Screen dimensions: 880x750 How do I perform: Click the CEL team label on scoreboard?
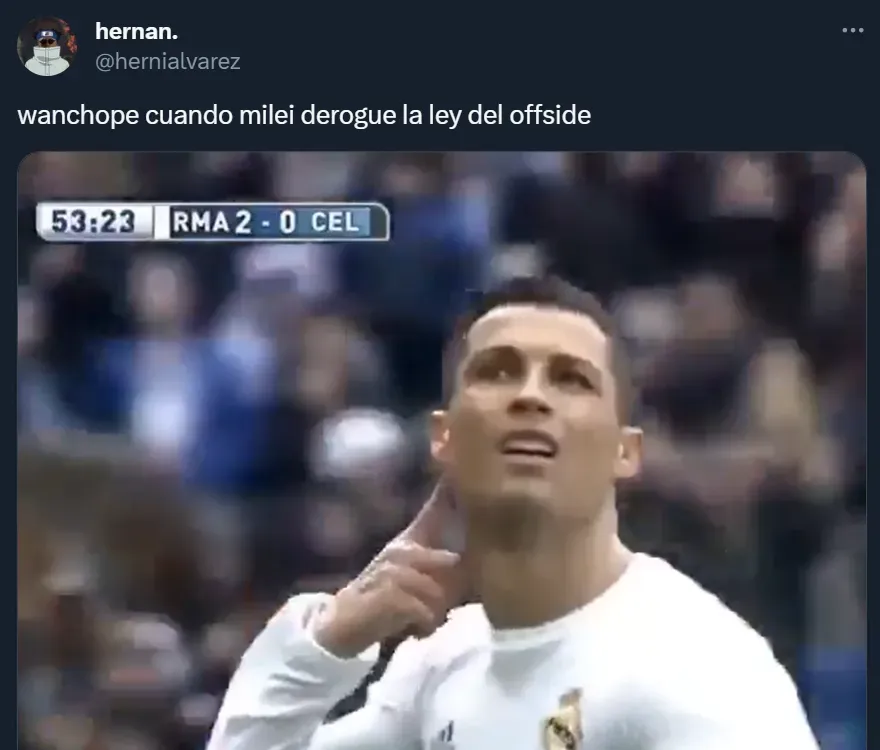click(x=335, y=222)
